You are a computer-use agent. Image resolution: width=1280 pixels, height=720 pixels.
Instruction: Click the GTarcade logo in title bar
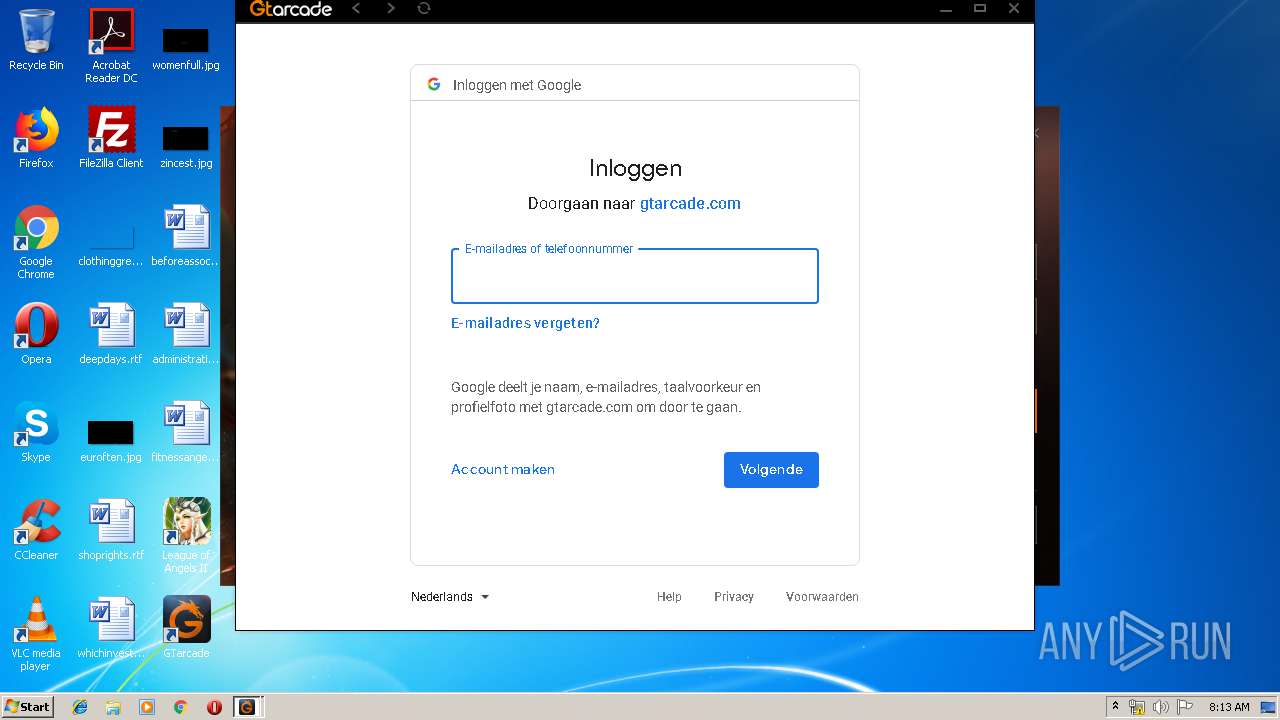click(x=290, y=9)
